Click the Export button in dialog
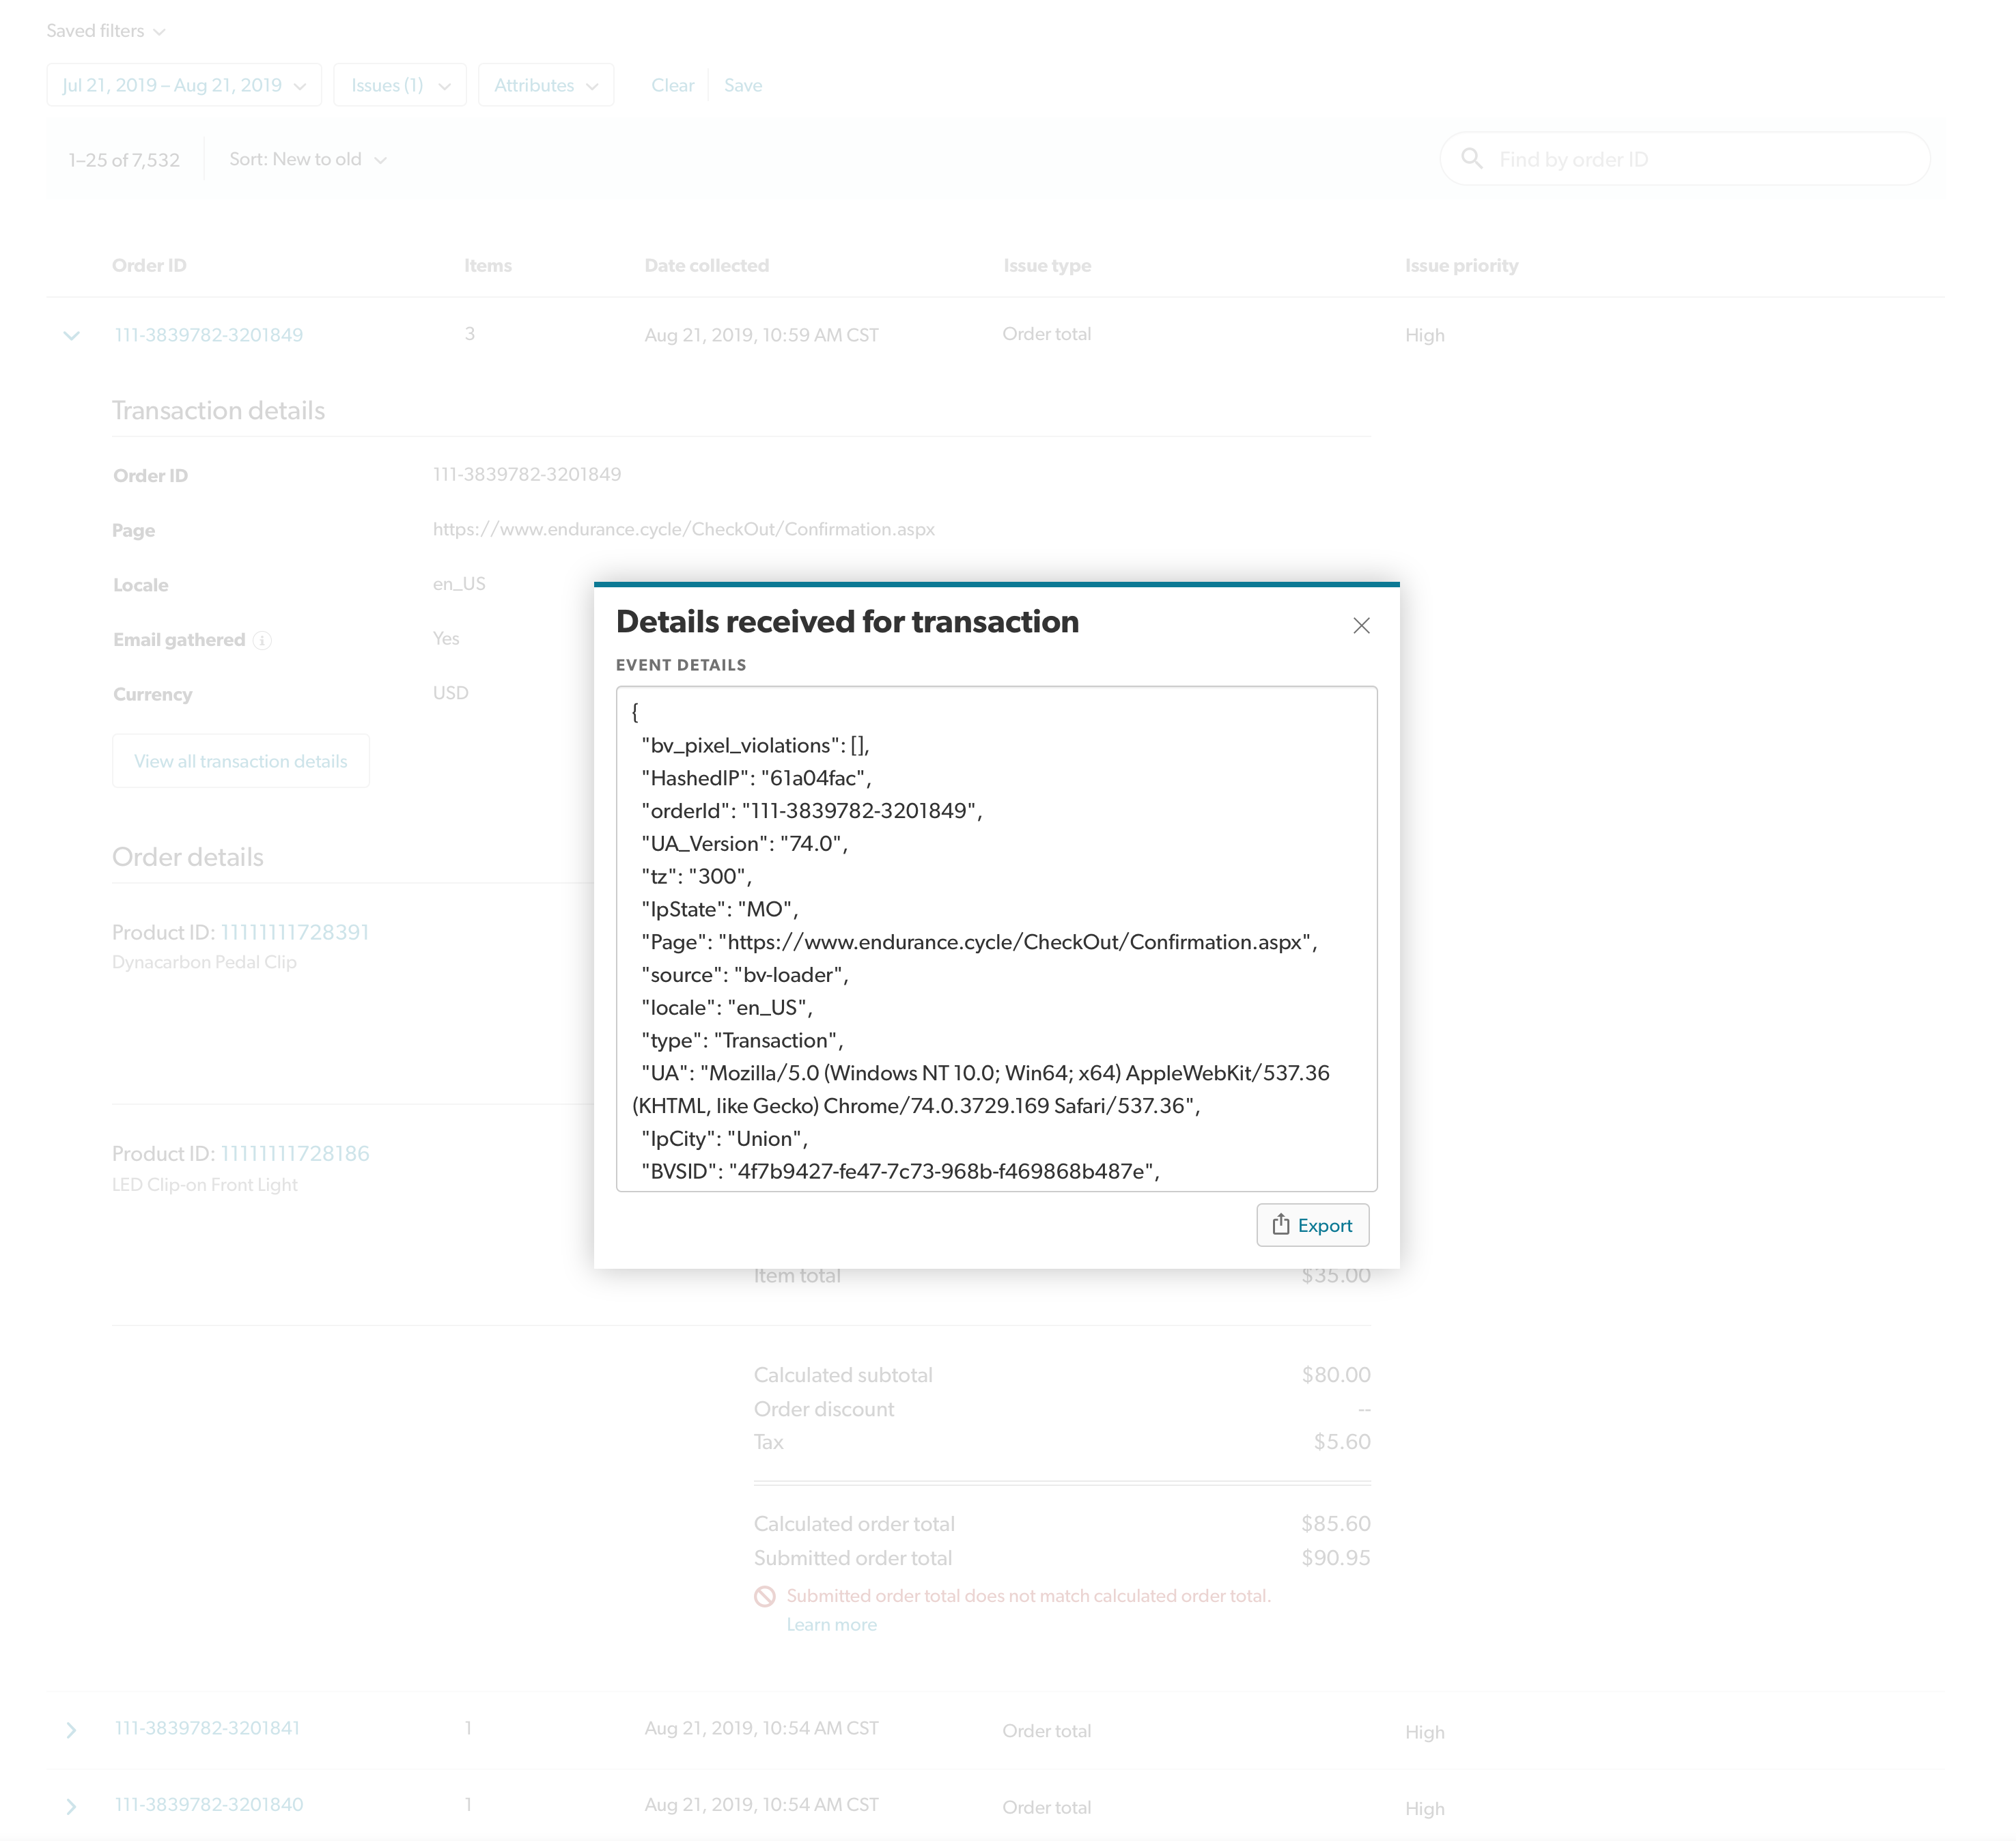The image size is (2016, 1841). 1312,1225
